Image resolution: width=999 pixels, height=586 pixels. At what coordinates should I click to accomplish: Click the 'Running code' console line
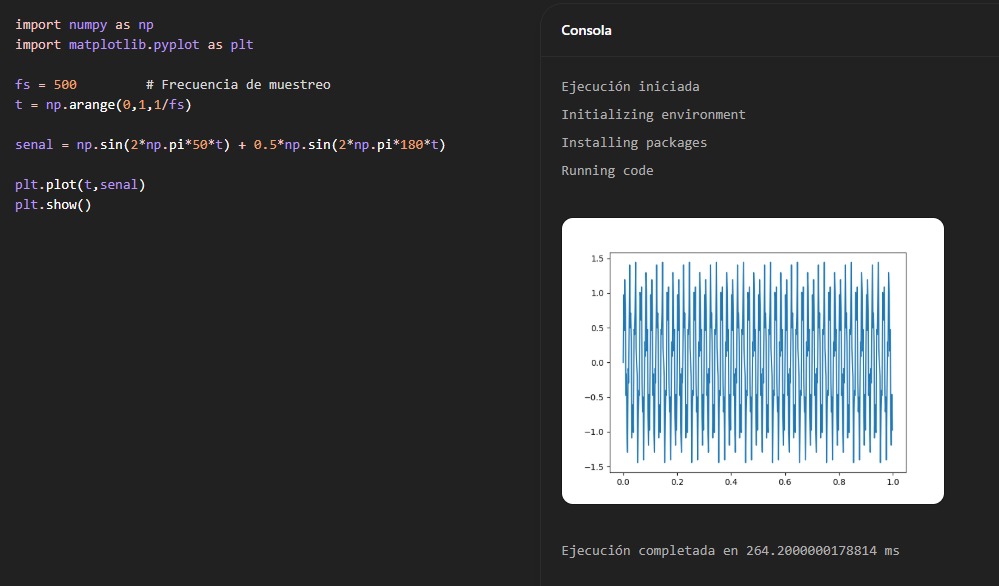point(607,171)
